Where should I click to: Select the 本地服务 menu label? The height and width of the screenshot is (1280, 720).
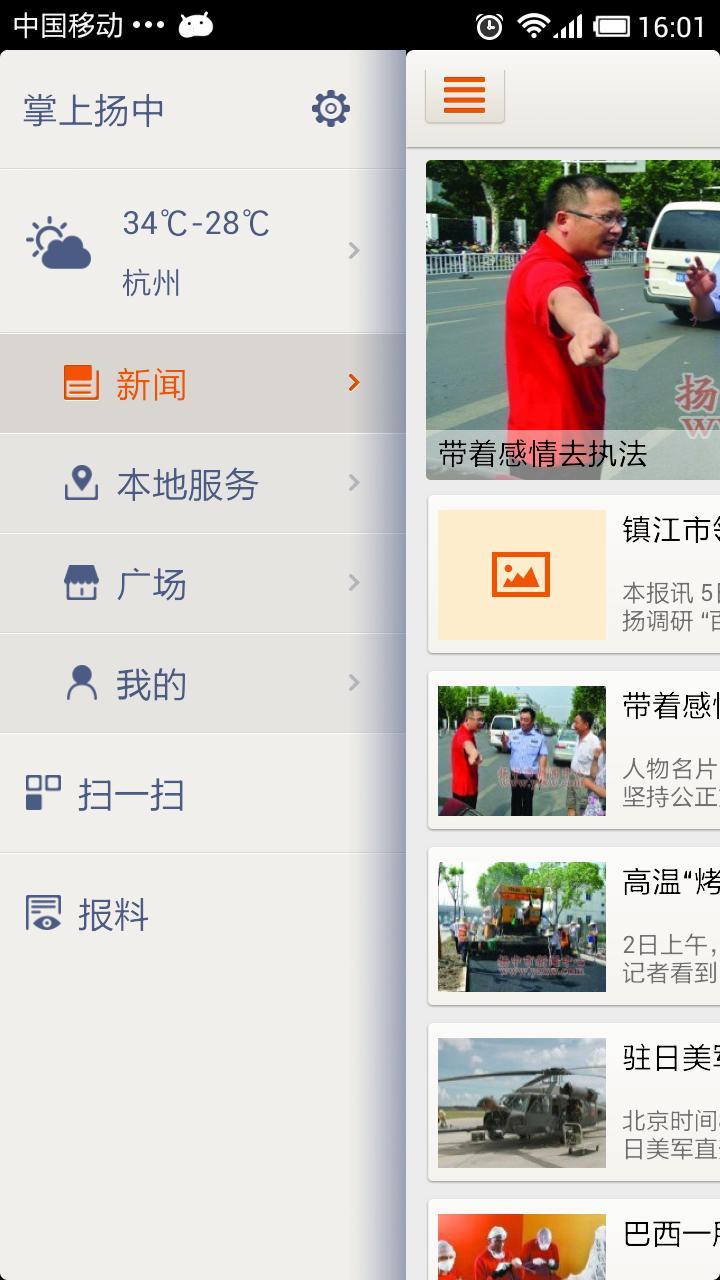pyautogui.click(x=187, y=484)
